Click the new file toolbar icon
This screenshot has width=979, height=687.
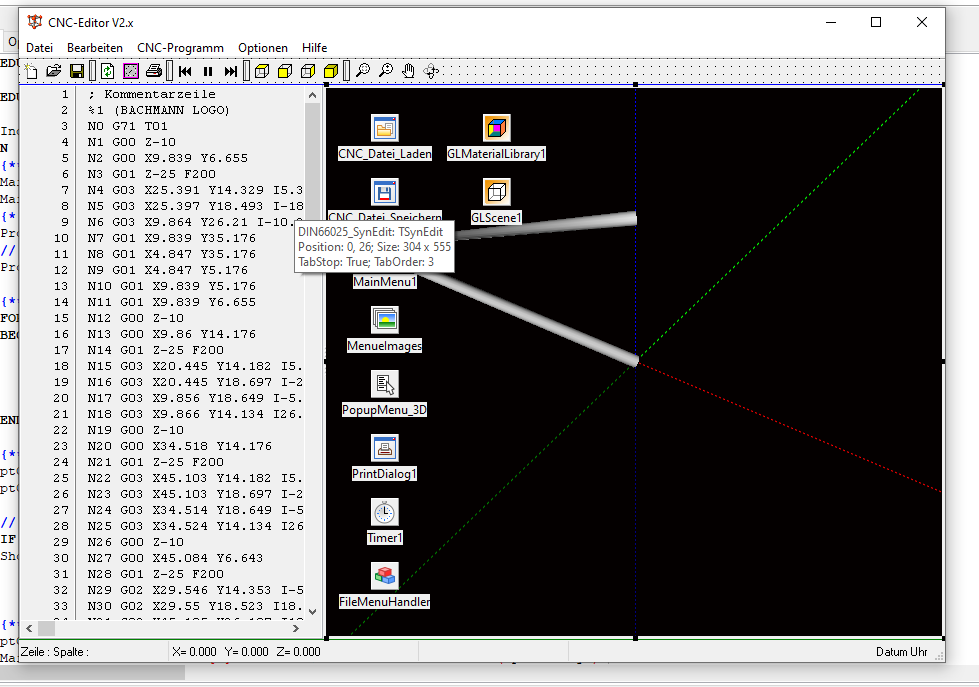coord(31,71)
